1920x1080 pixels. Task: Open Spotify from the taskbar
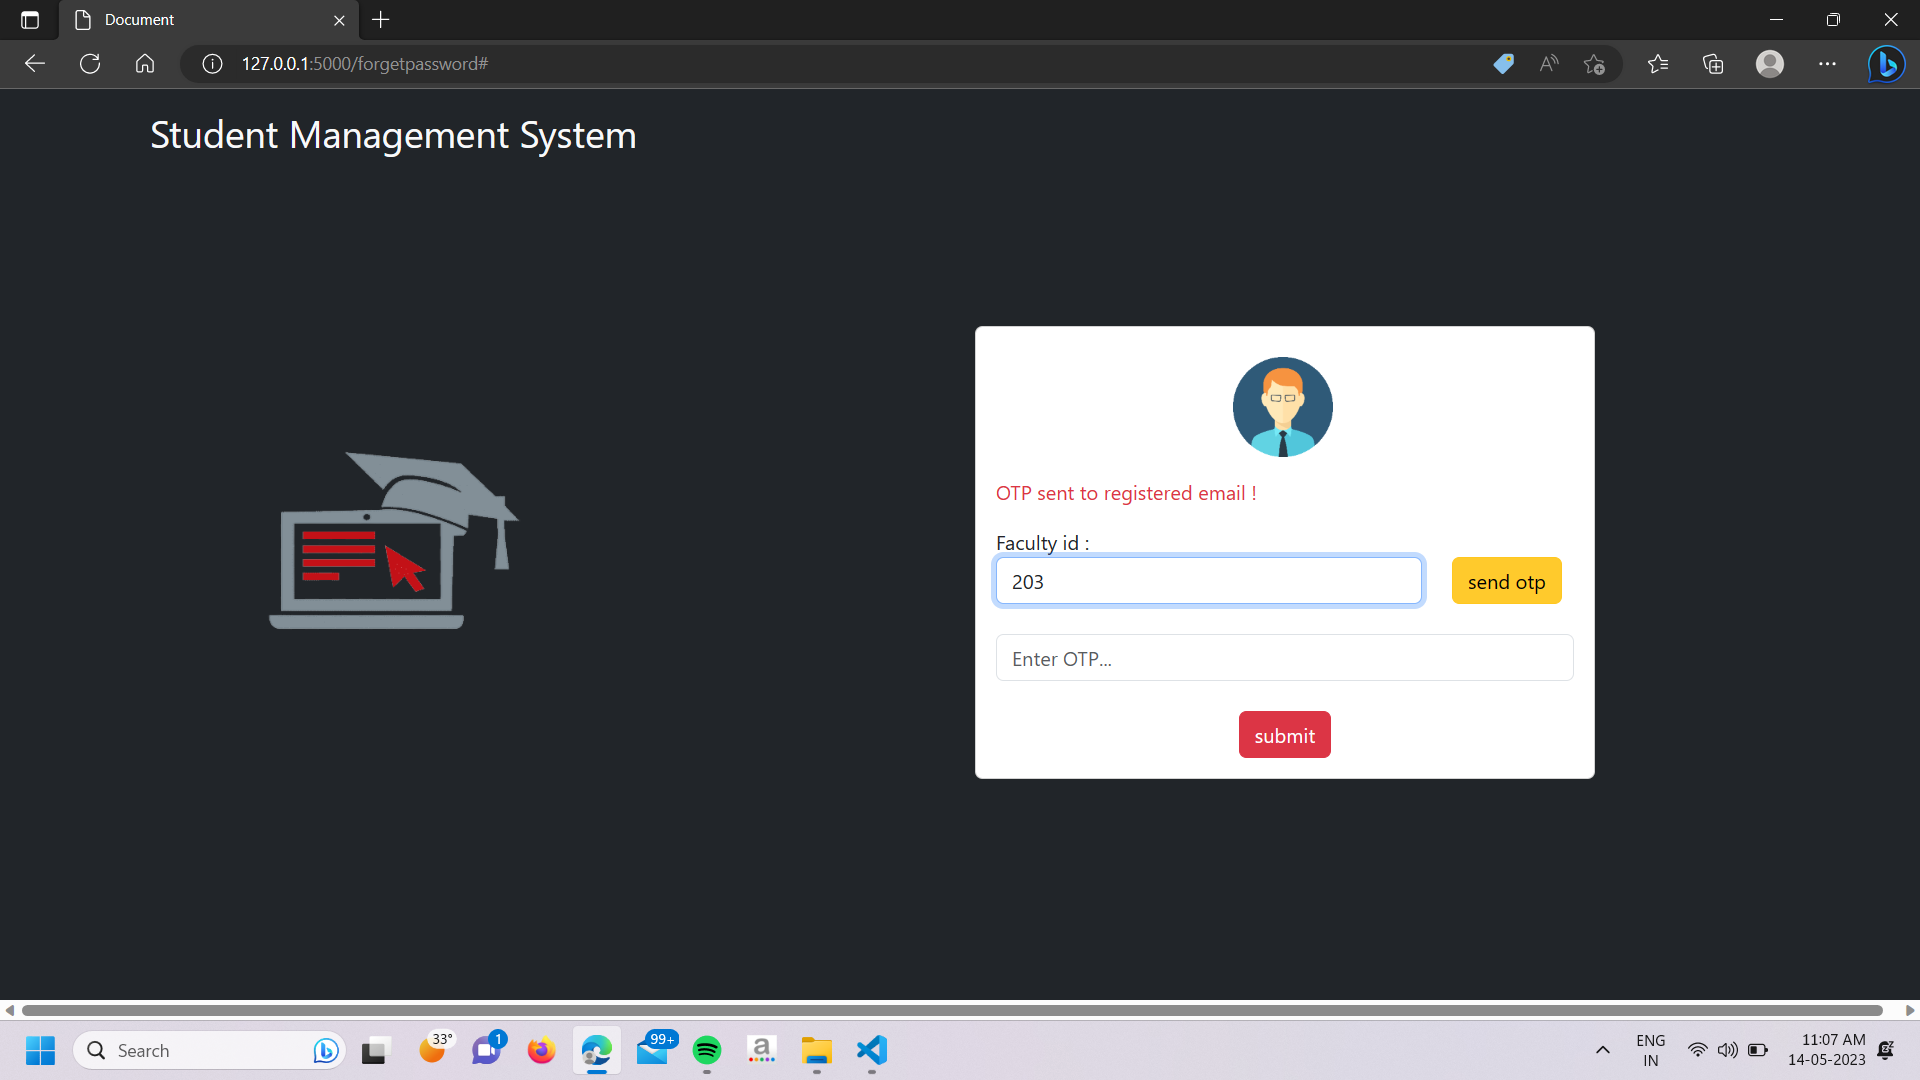[707, 1050]
